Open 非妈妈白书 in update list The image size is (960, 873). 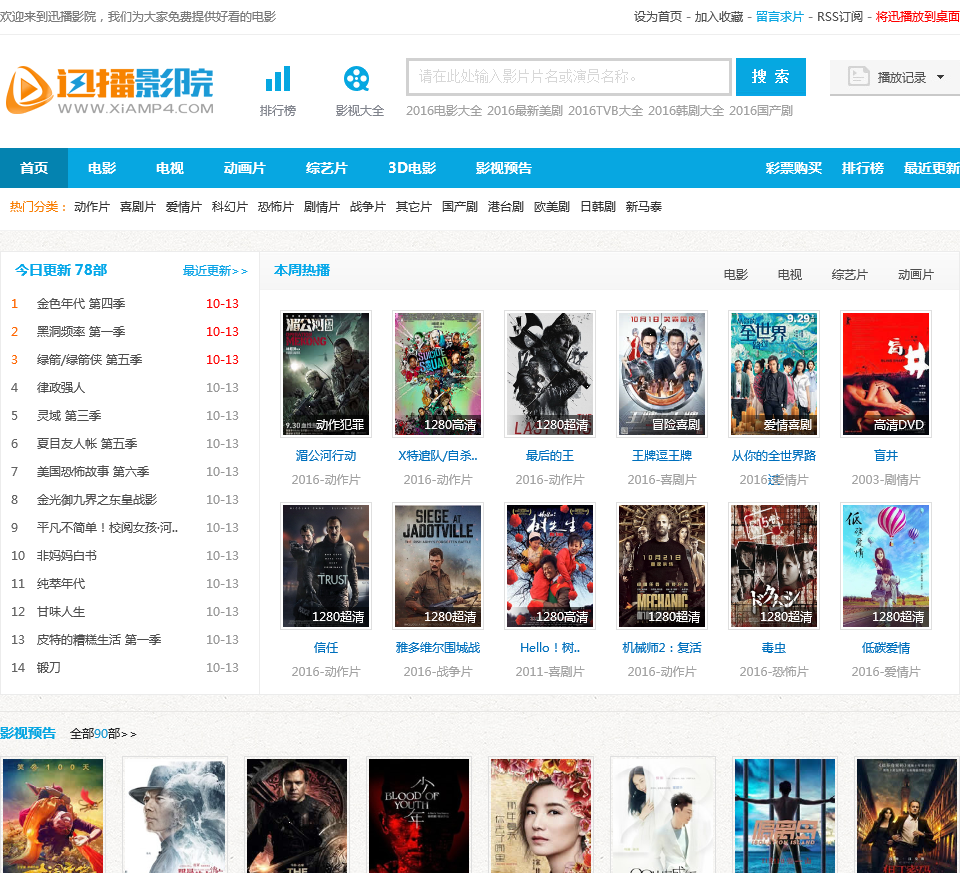67,556
